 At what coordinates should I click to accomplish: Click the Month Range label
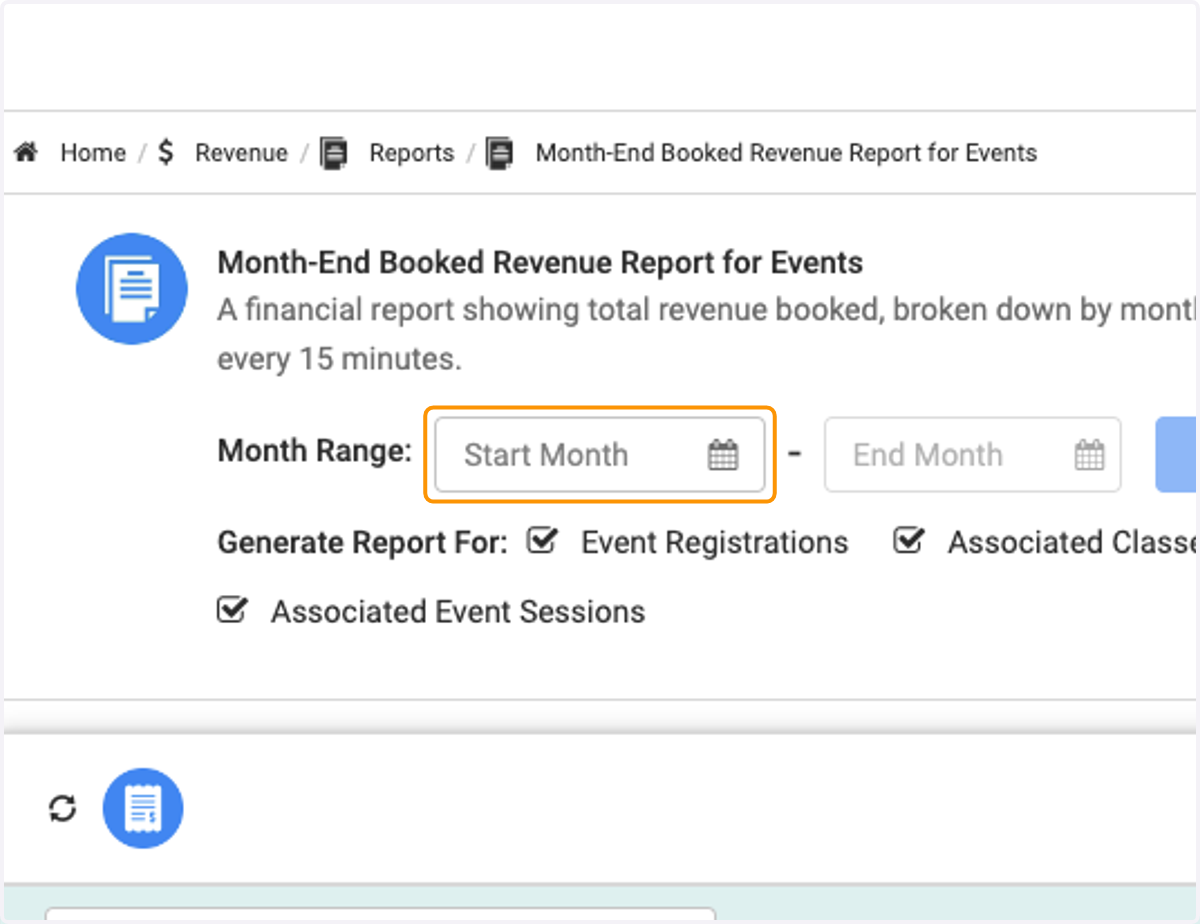tap(314, 451)
